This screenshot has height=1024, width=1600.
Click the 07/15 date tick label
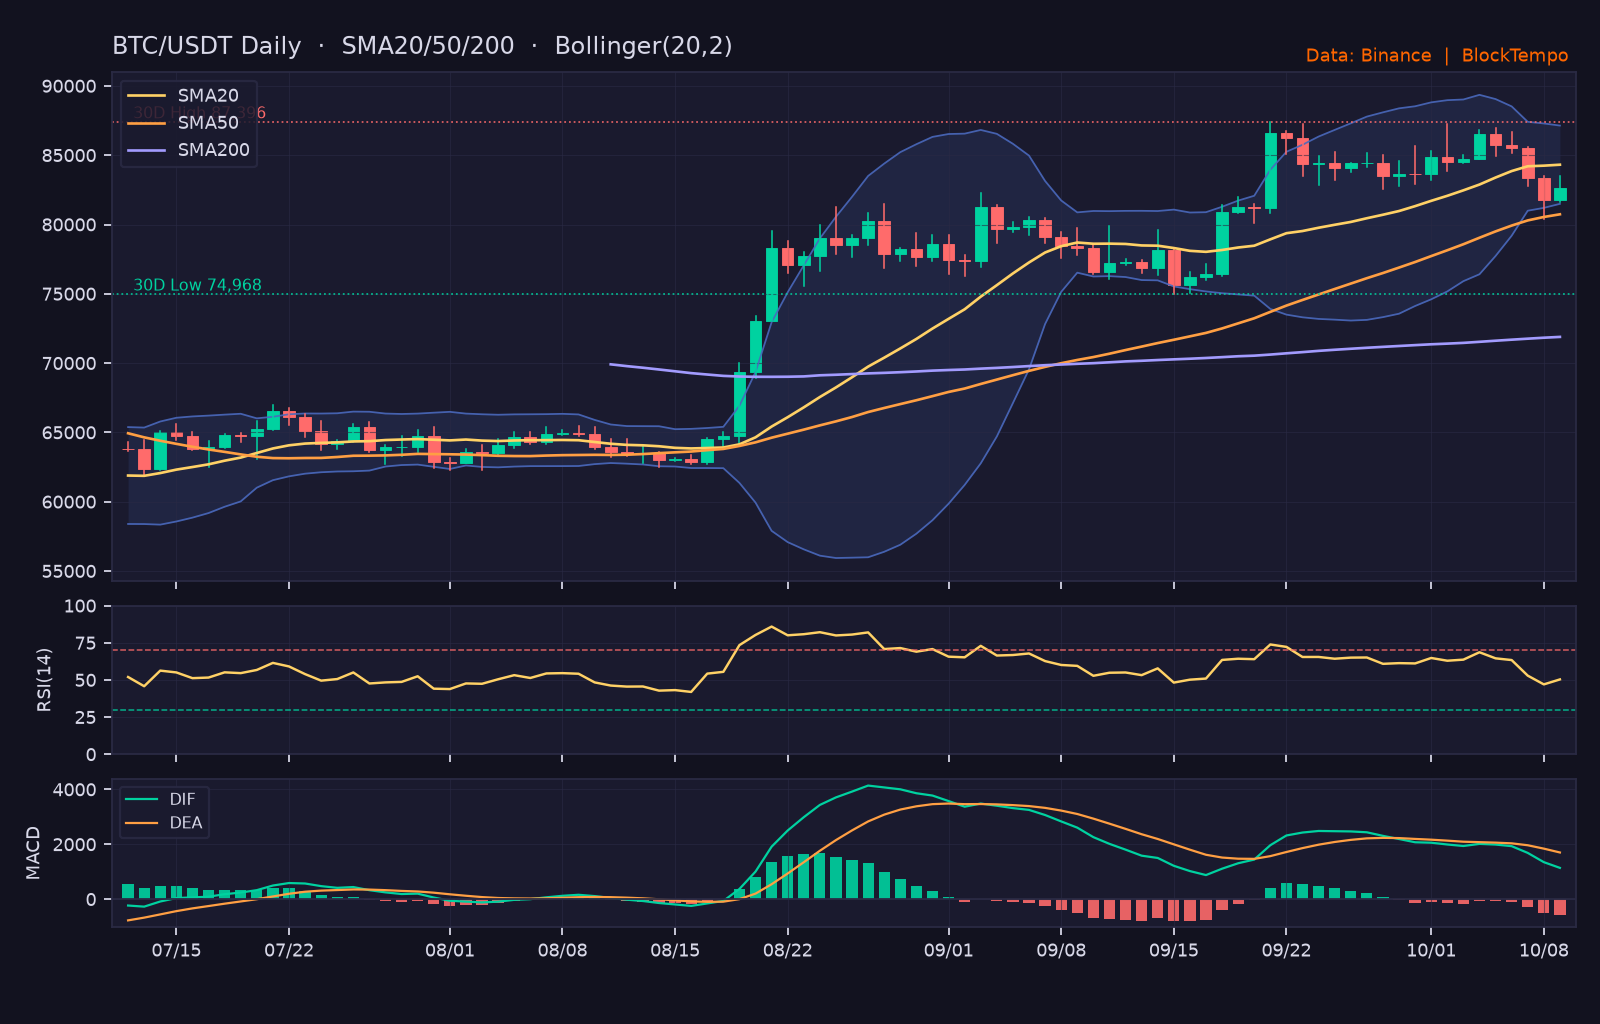[x=176, y=950]
